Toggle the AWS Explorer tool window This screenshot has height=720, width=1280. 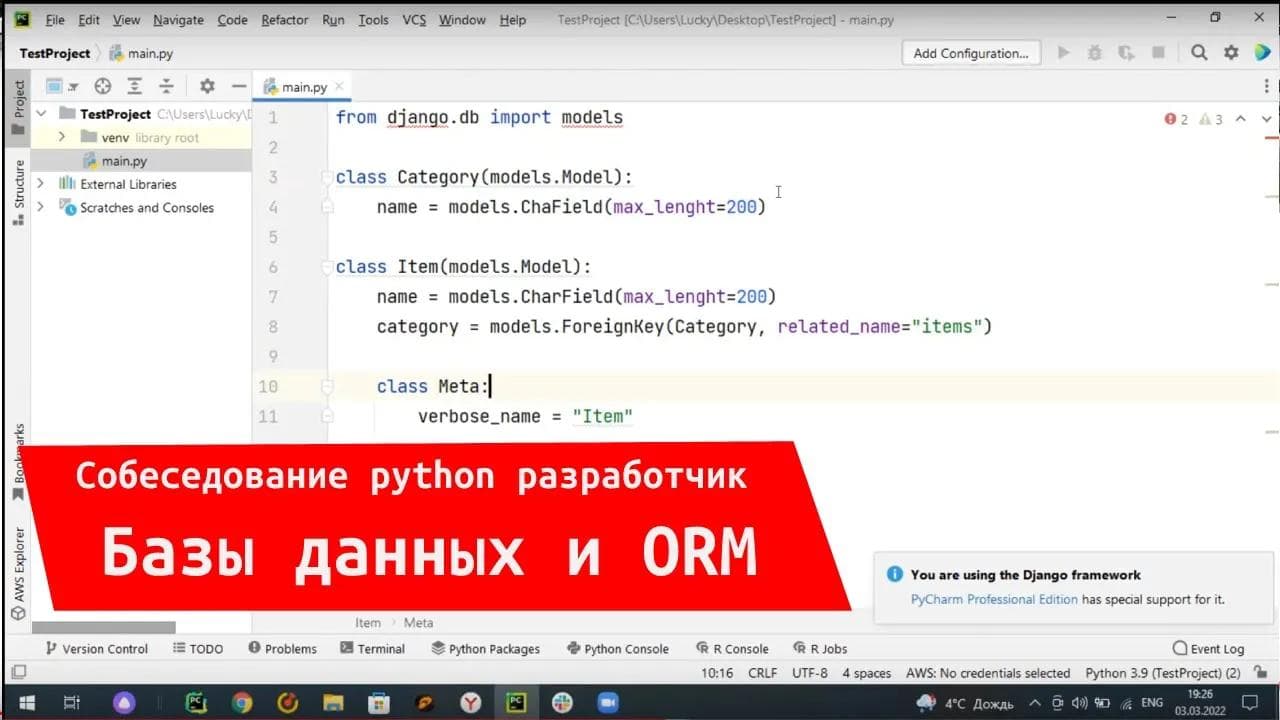tap(15, 560)
